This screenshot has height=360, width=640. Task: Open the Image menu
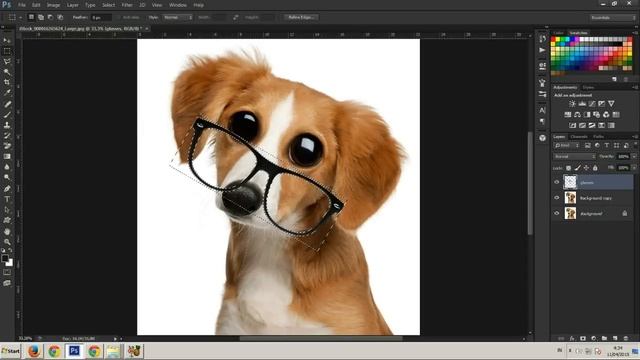53,5
